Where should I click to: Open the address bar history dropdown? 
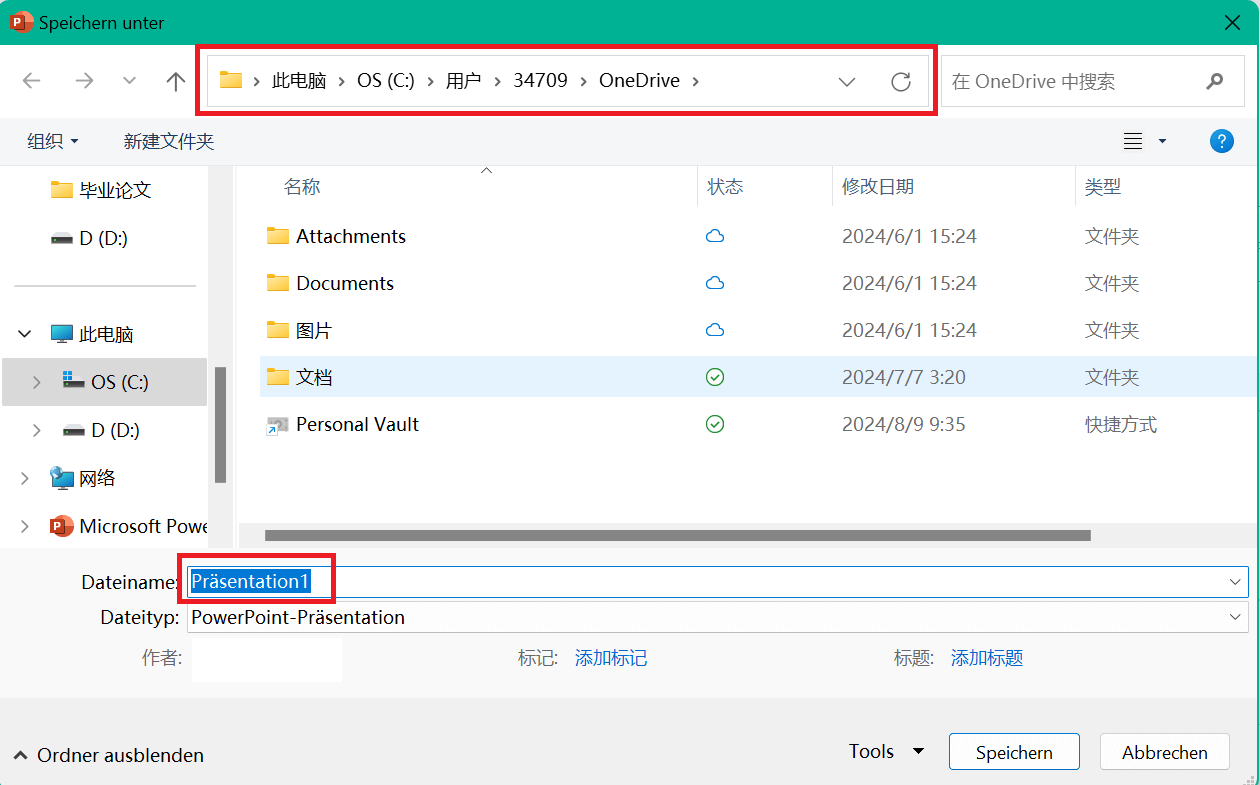pyautogui.click(x=847, y=82)
